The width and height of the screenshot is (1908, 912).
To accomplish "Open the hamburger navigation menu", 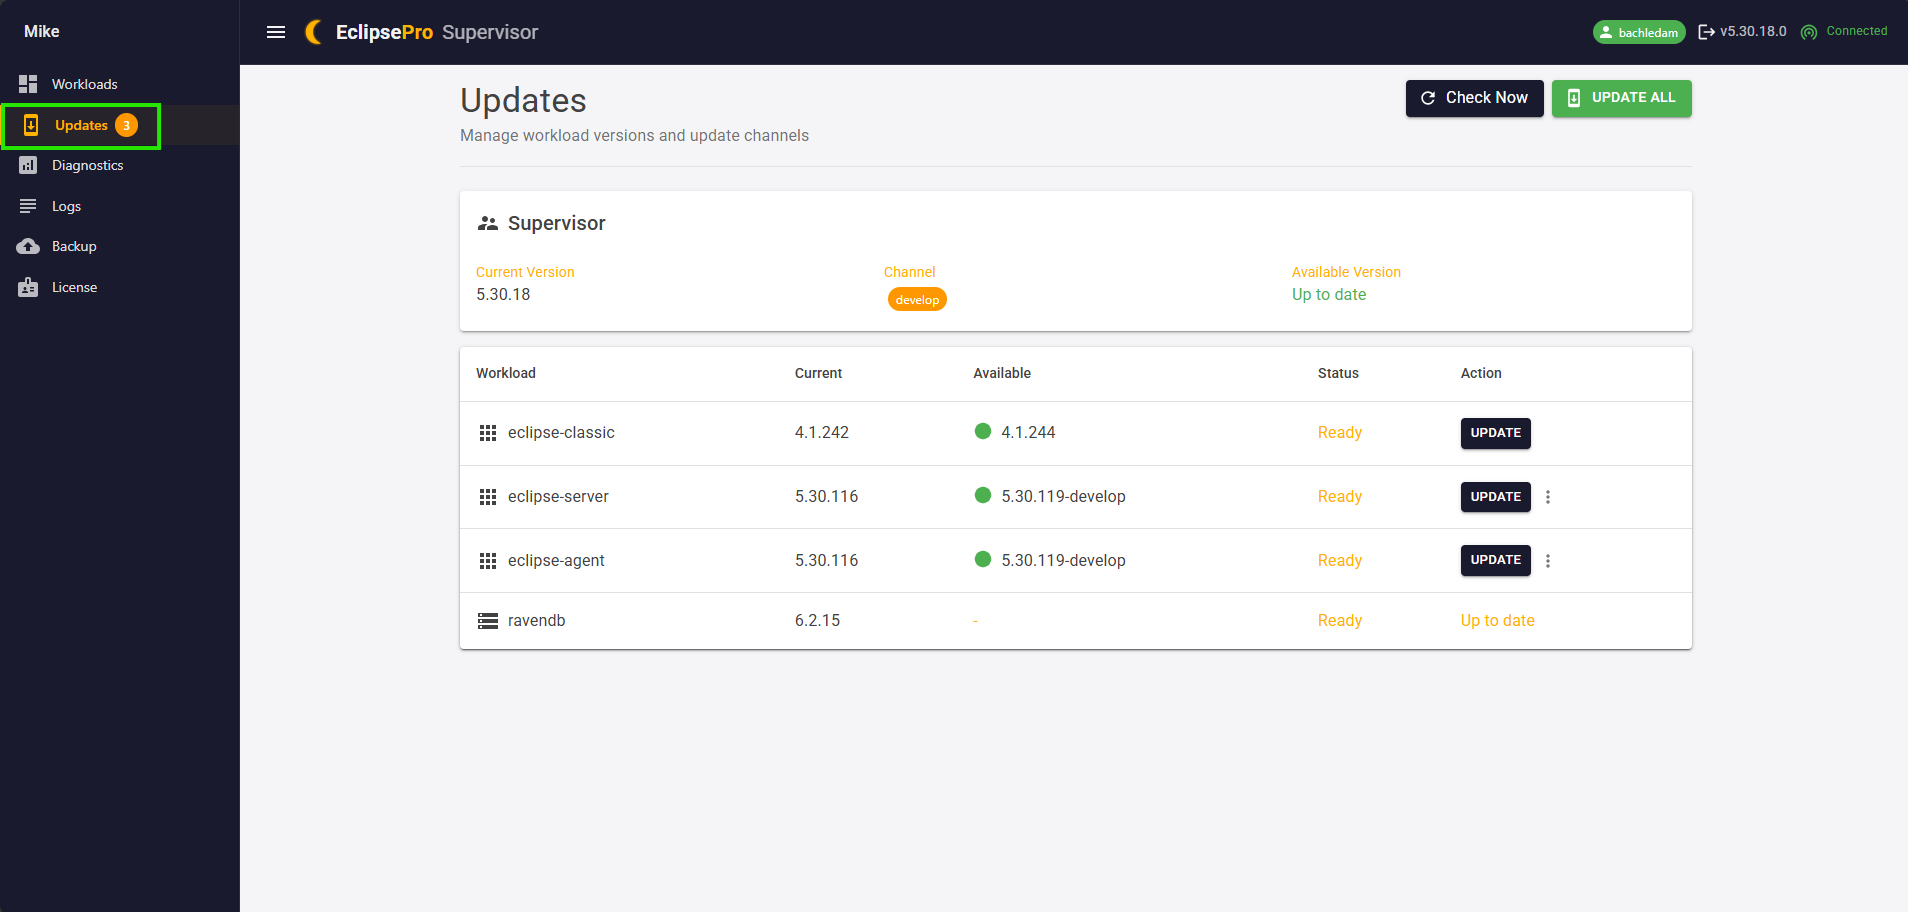I will (x=276, y=32).
